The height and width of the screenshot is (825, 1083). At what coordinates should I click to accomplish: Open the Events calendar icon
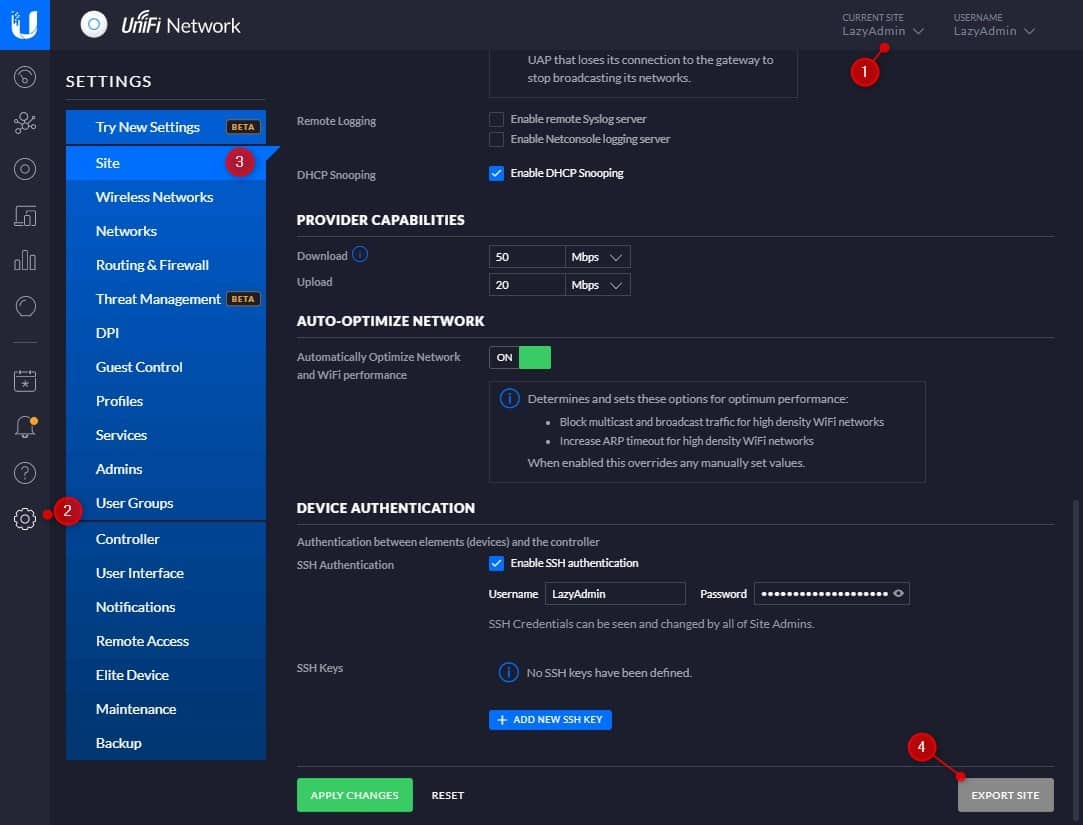pos(25,380)
